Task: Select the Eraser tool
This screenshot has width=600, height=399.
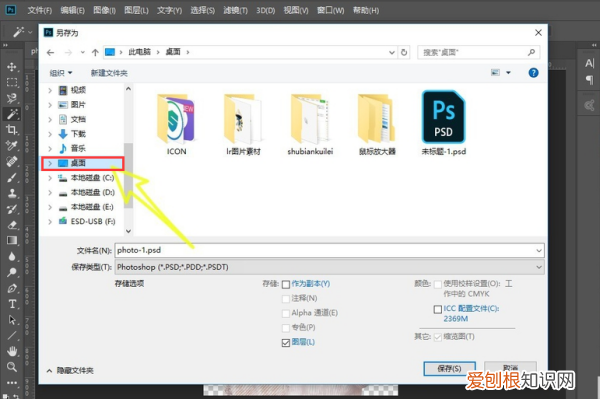Action: click(x=12, y=225)
